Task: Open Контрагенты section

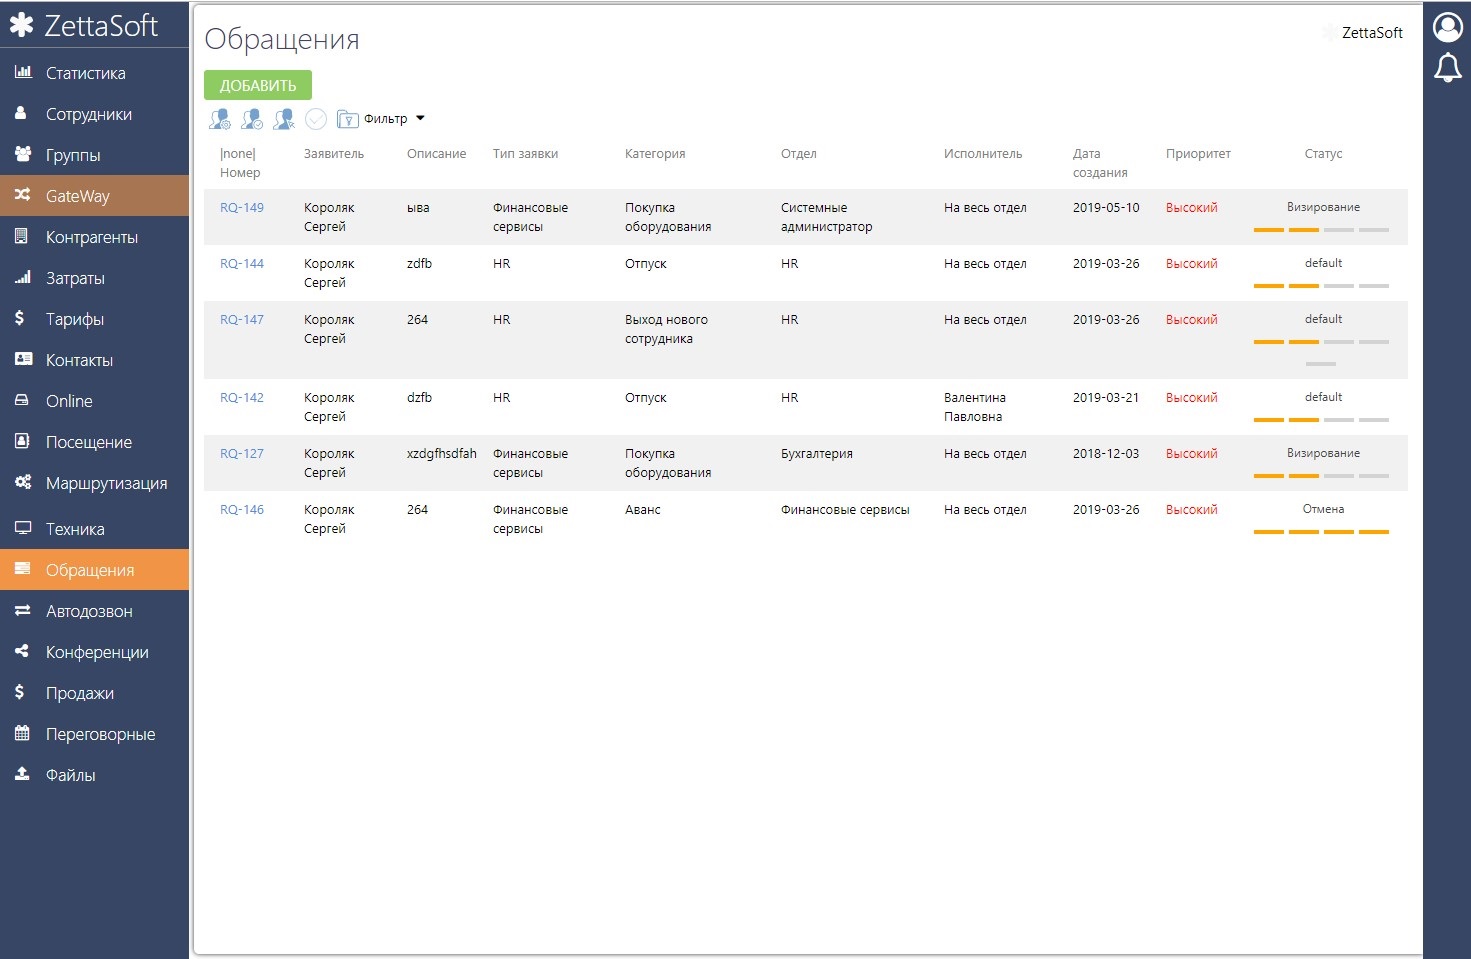Action: [94, 237]
